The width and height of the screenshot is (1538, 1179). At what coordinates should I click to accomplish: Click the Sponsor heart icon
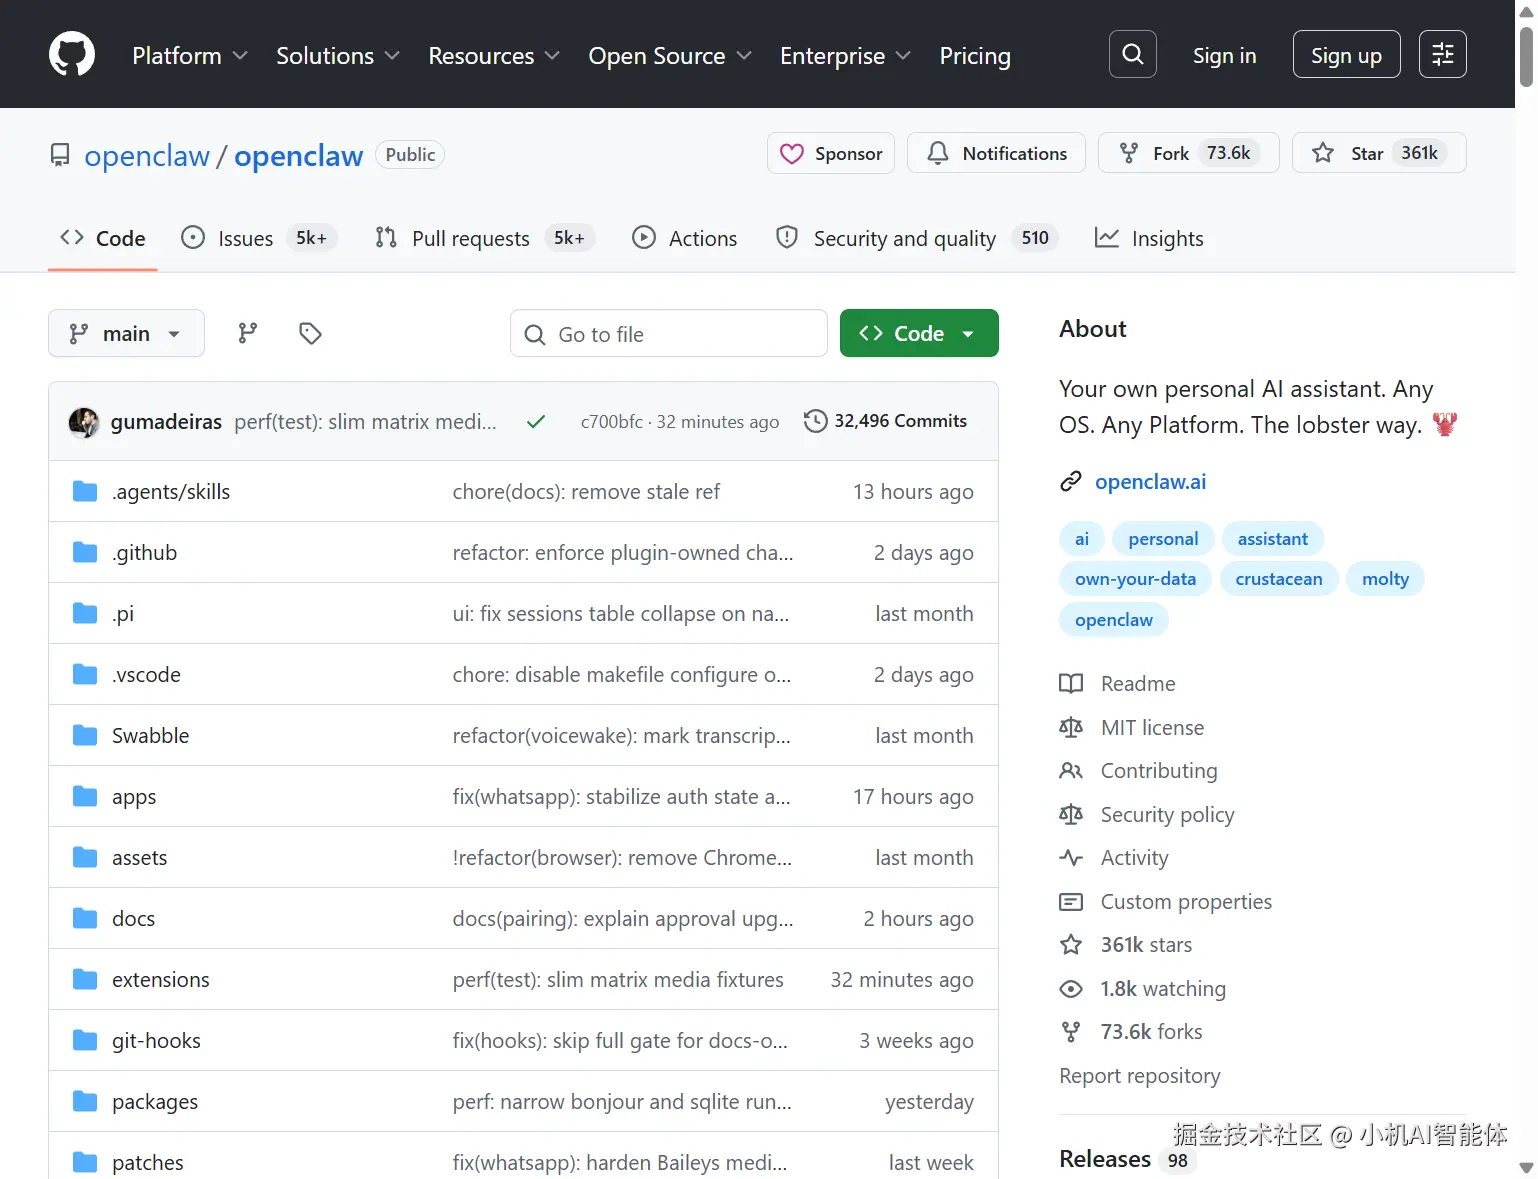pyautogui.click(x=792, y=153)
